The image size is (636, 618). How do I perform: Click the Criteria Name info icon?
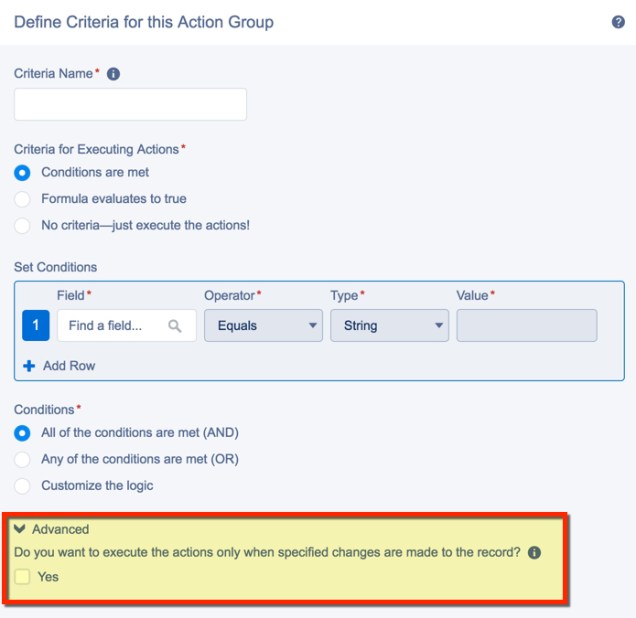113,74
